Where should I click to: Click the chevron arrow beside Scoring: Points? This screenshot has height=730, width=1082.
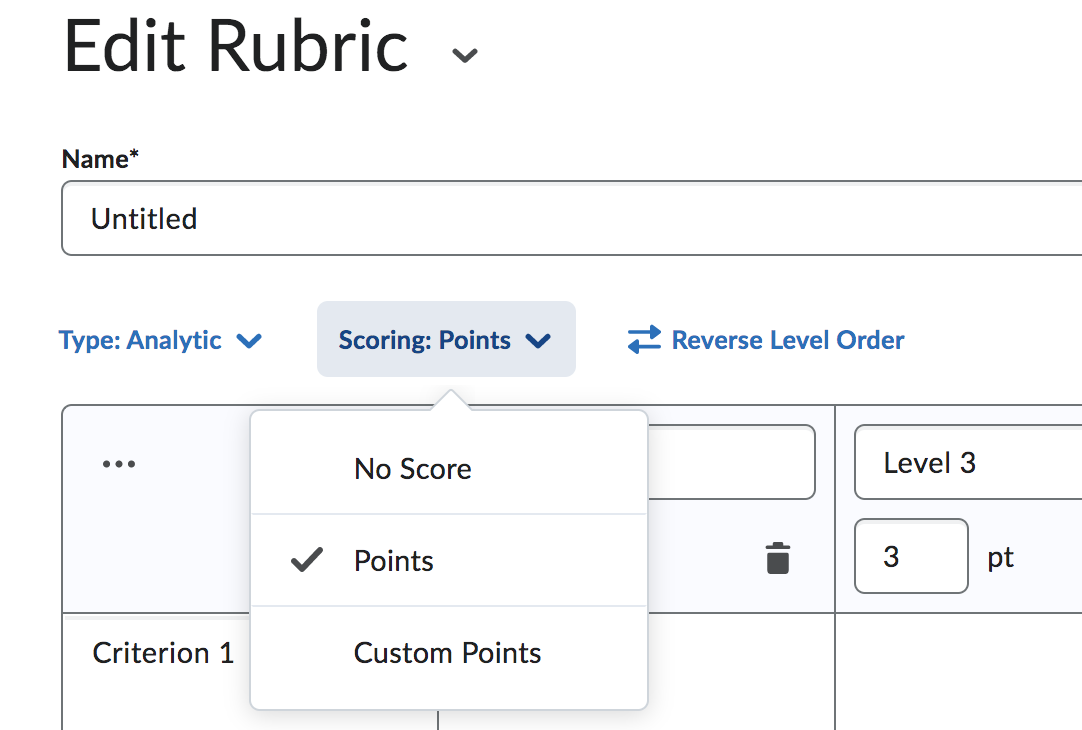[538, 341]
